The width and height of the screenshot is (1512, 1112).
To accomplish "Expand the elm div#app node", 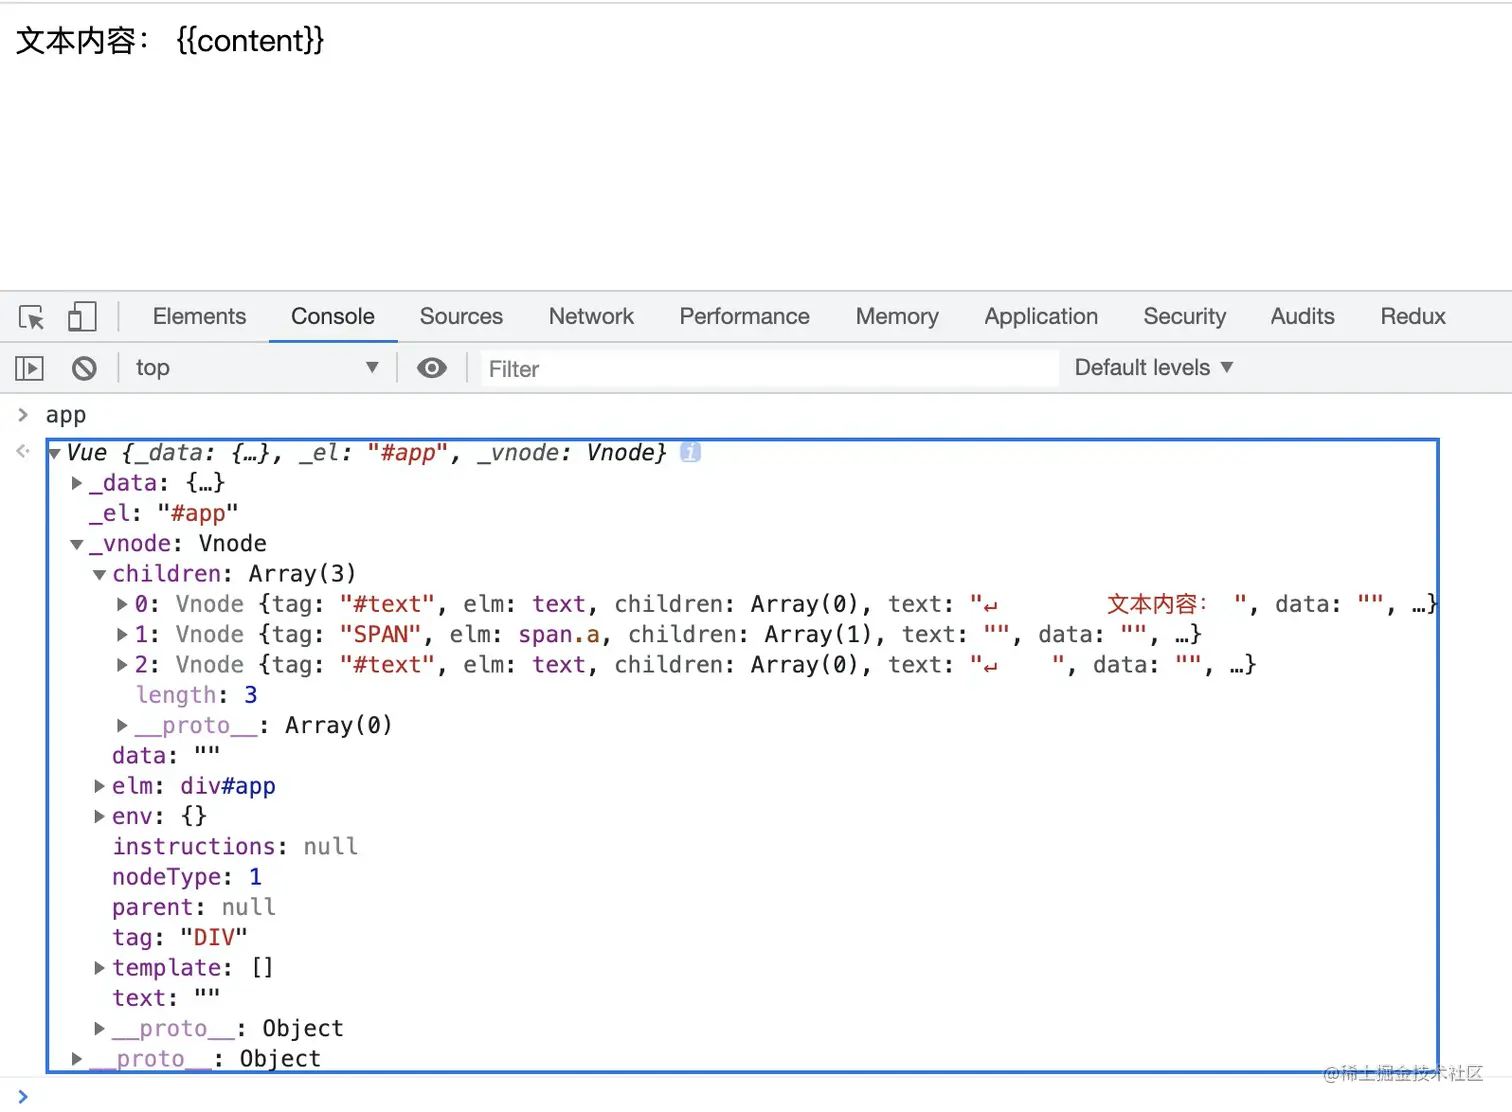I will (100, 786).
